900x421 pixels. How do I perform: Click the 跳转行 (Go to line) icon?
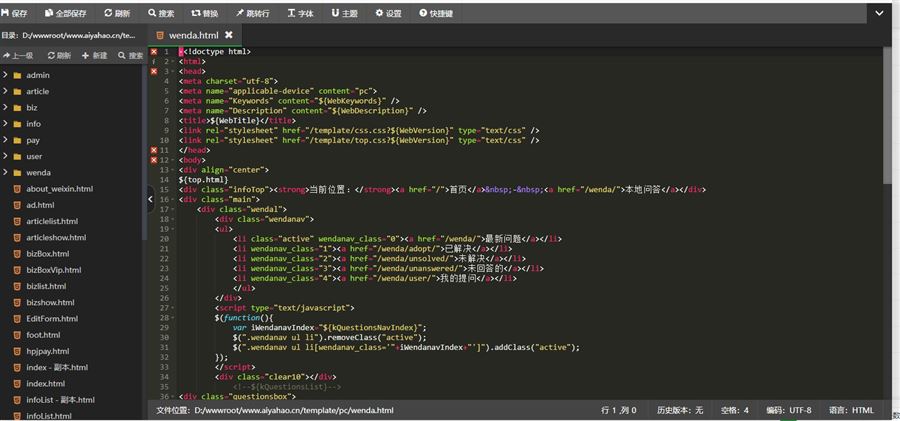coord(253,14)
